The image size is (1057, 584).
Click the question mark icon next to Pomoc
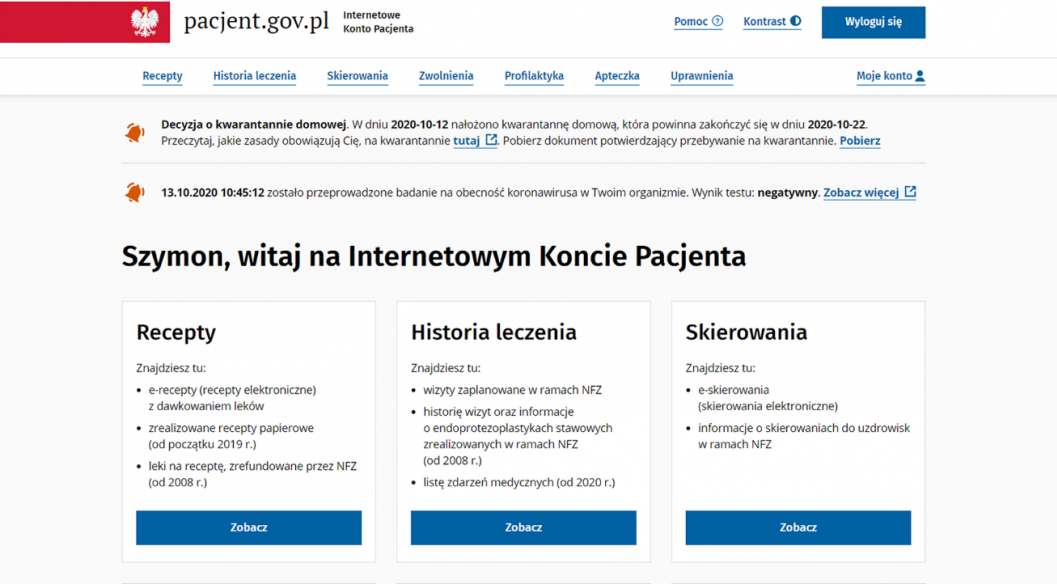717,21
